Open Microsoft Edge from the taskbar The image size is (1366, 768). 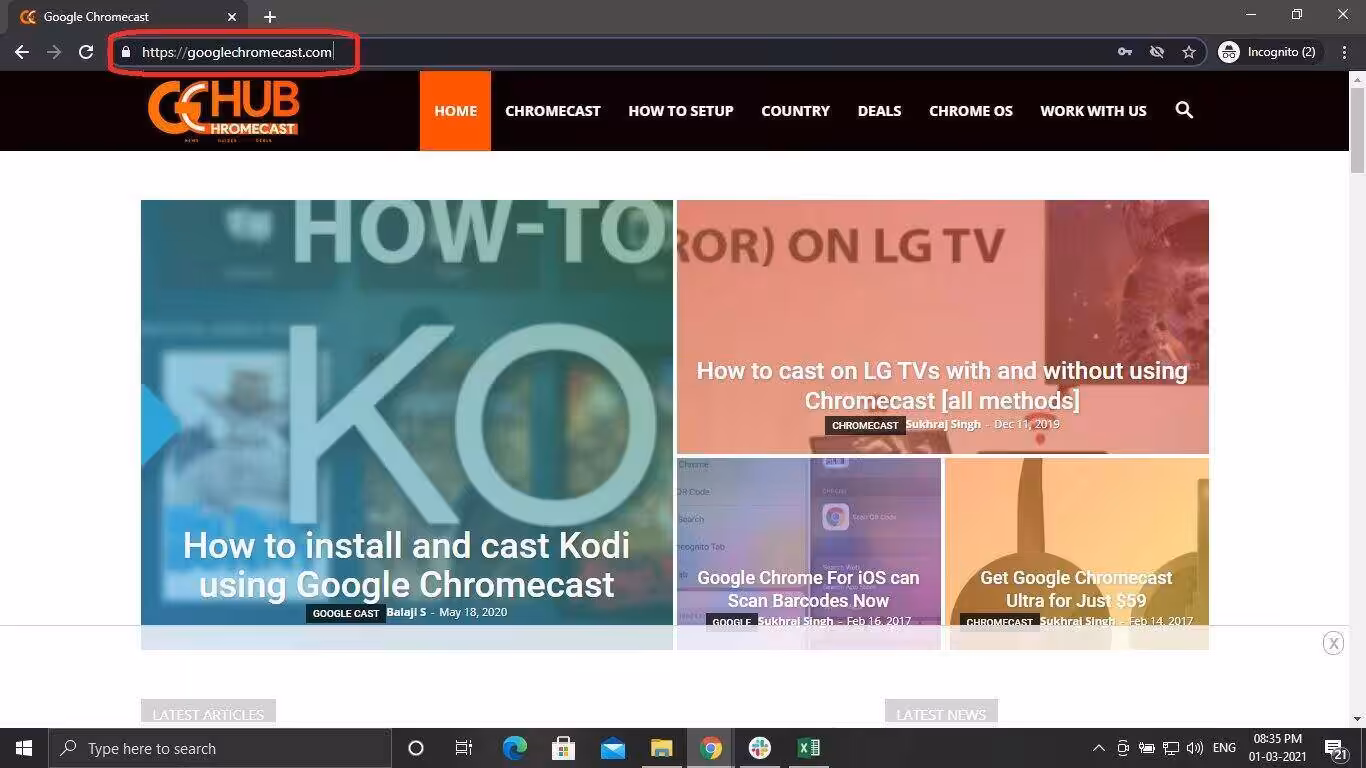(514, 748)
